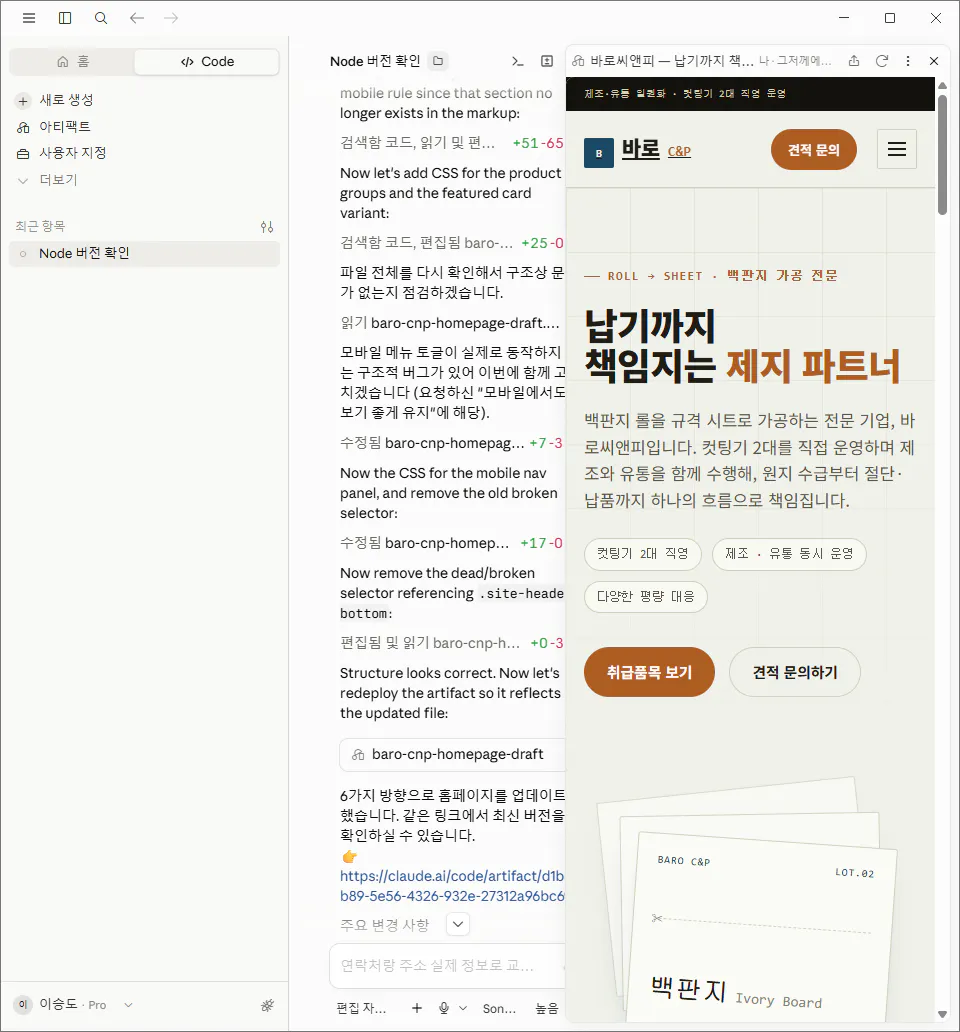Open search with the magnifier icon
The height and width of the screenshot is (1032, 960).
(101, 18)
